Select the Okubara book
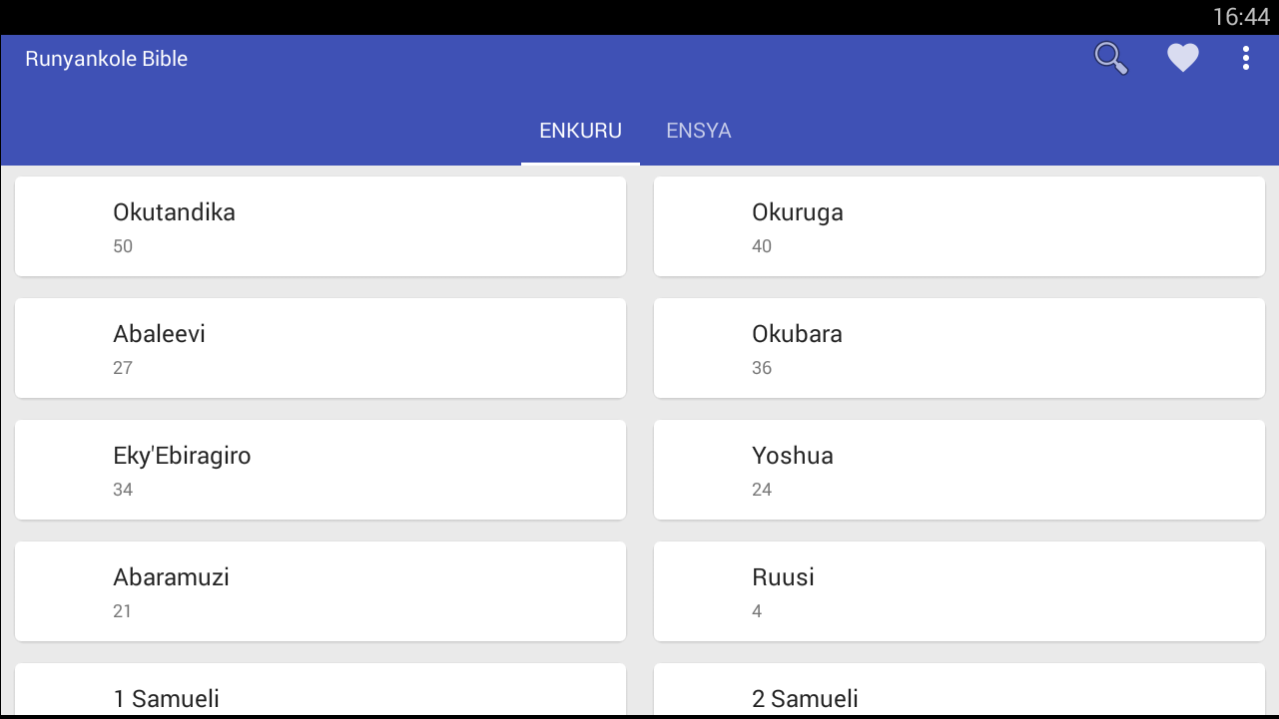 tap(959, 348)
